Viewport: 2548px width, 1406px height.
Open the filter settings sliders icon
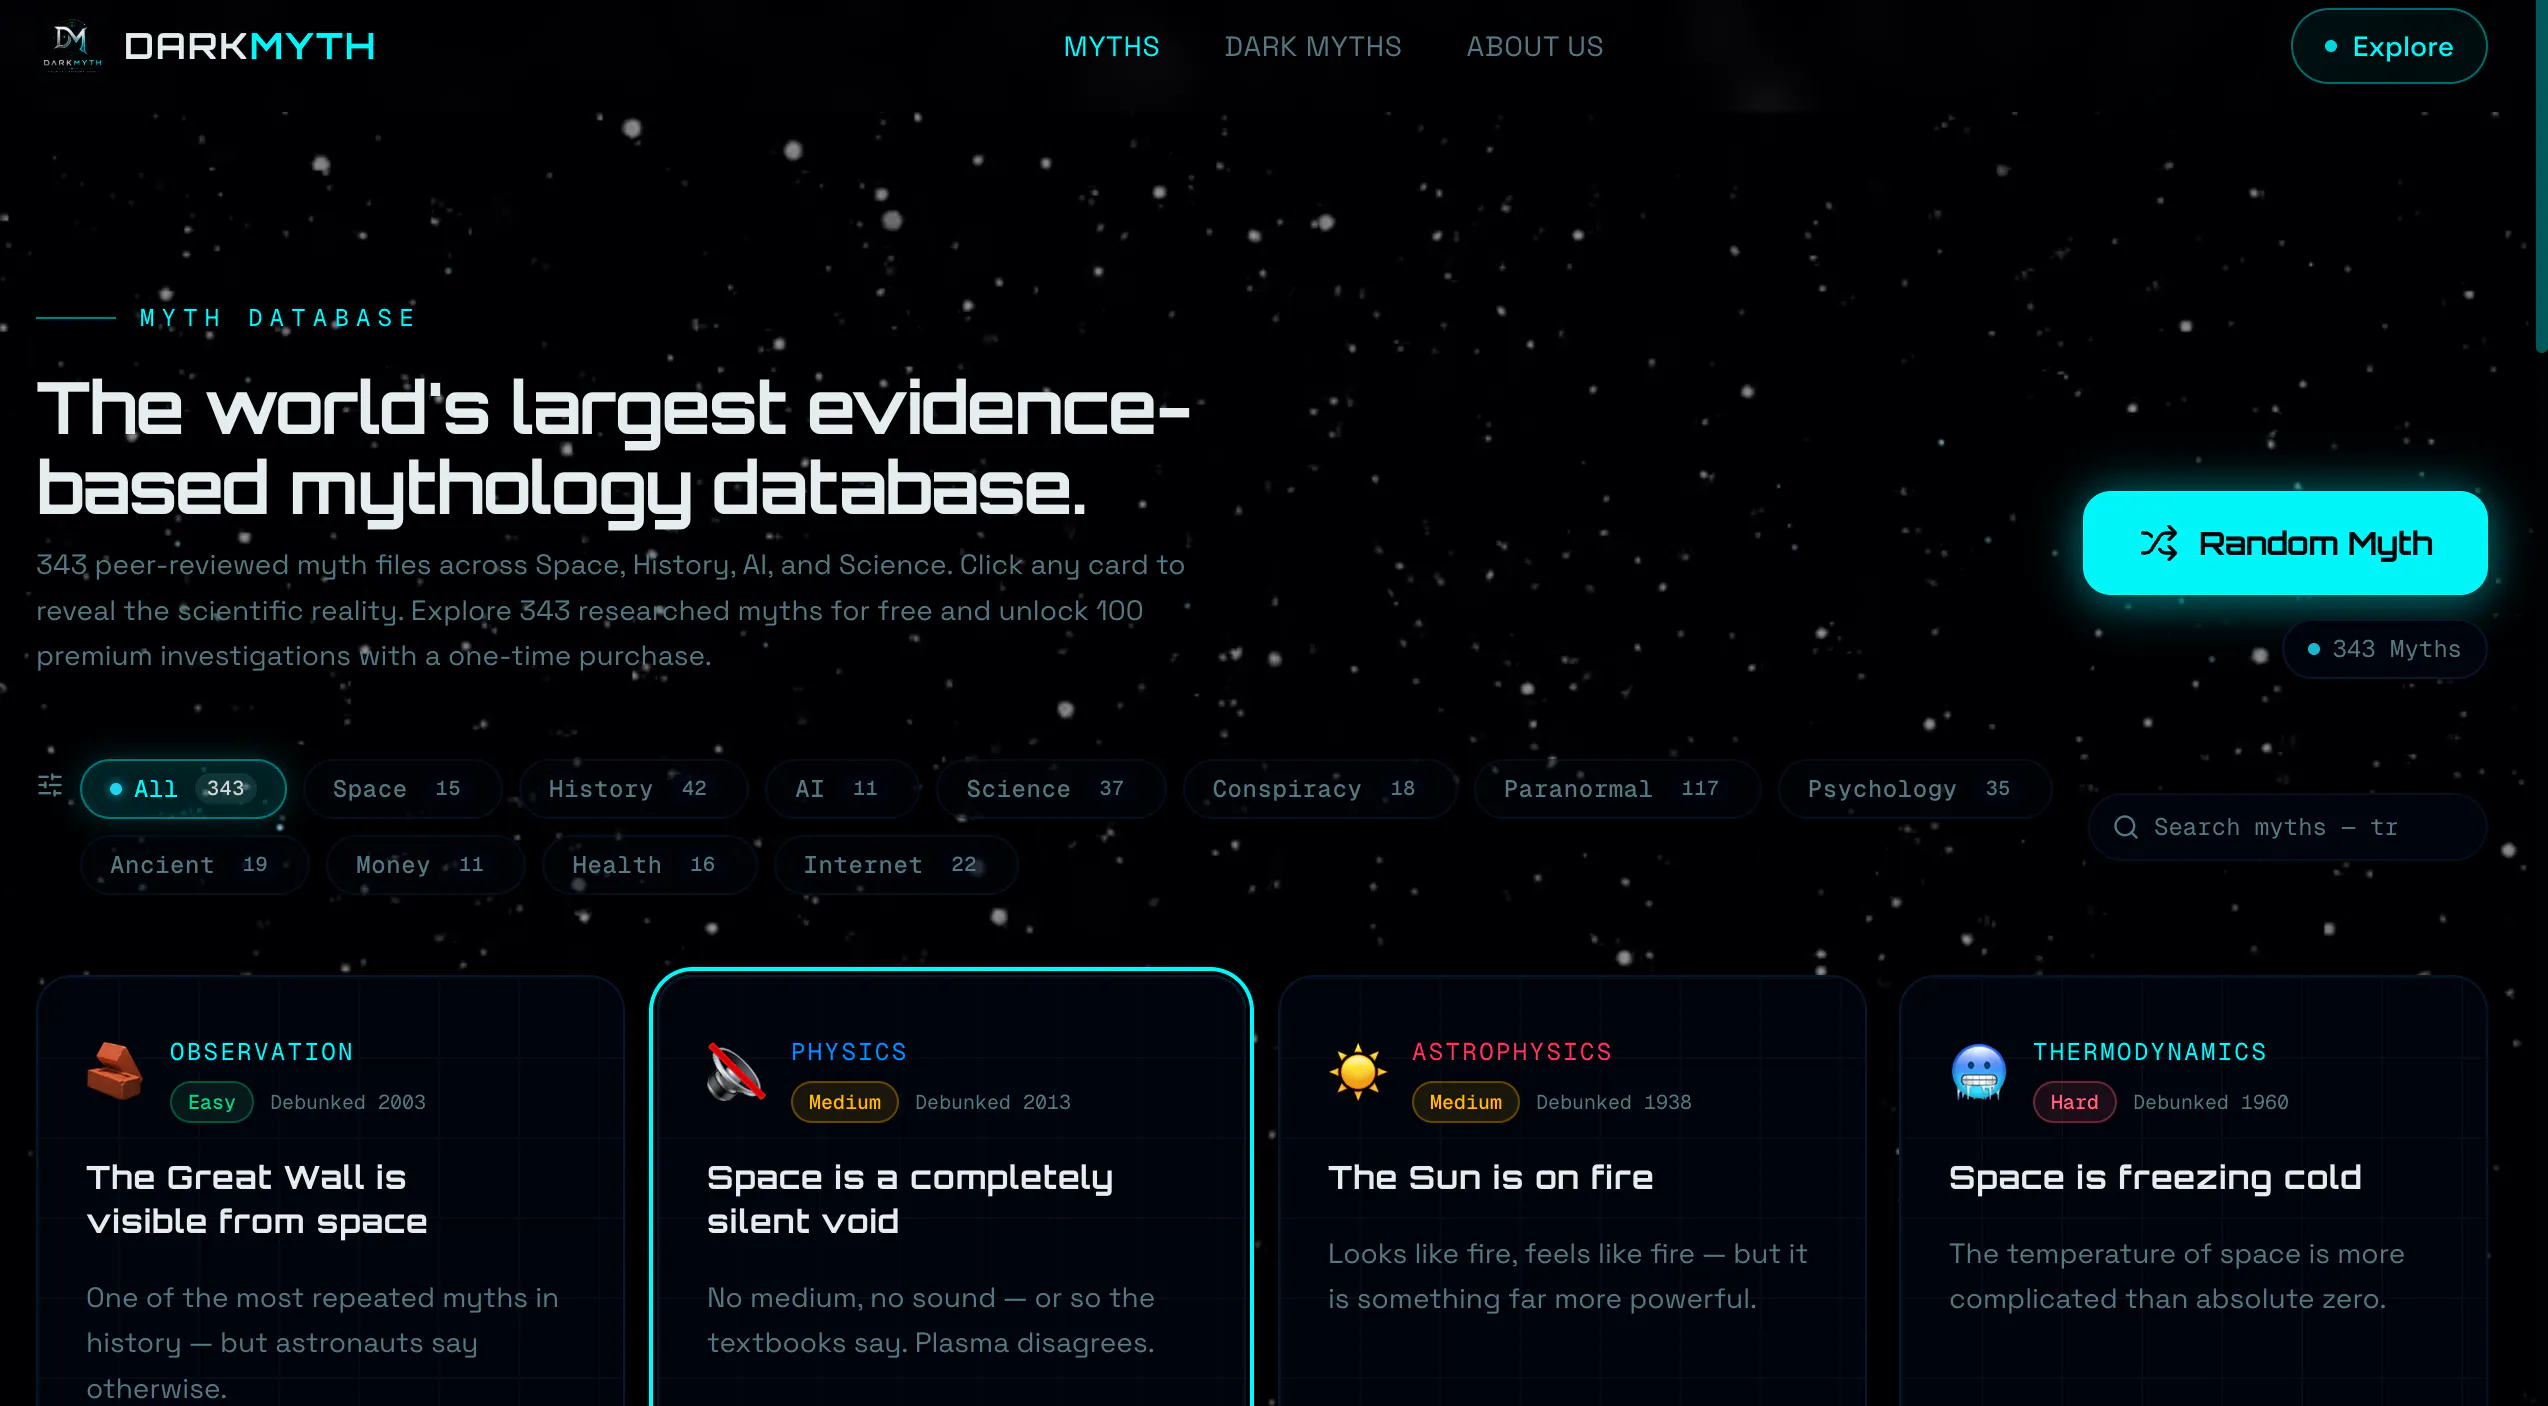pyautogui.click(x=50, y=786)
